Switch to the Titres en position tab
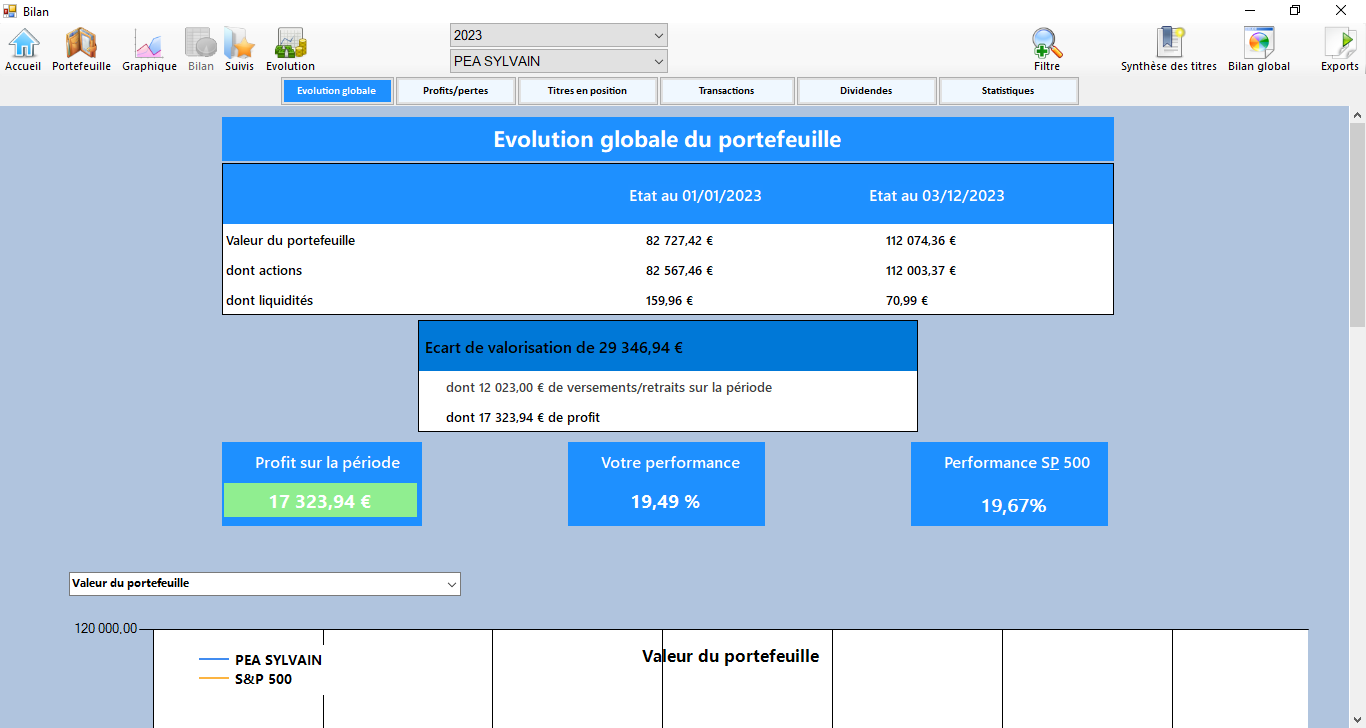This screenshot has width=1366, height=728. tap(587, 91)
